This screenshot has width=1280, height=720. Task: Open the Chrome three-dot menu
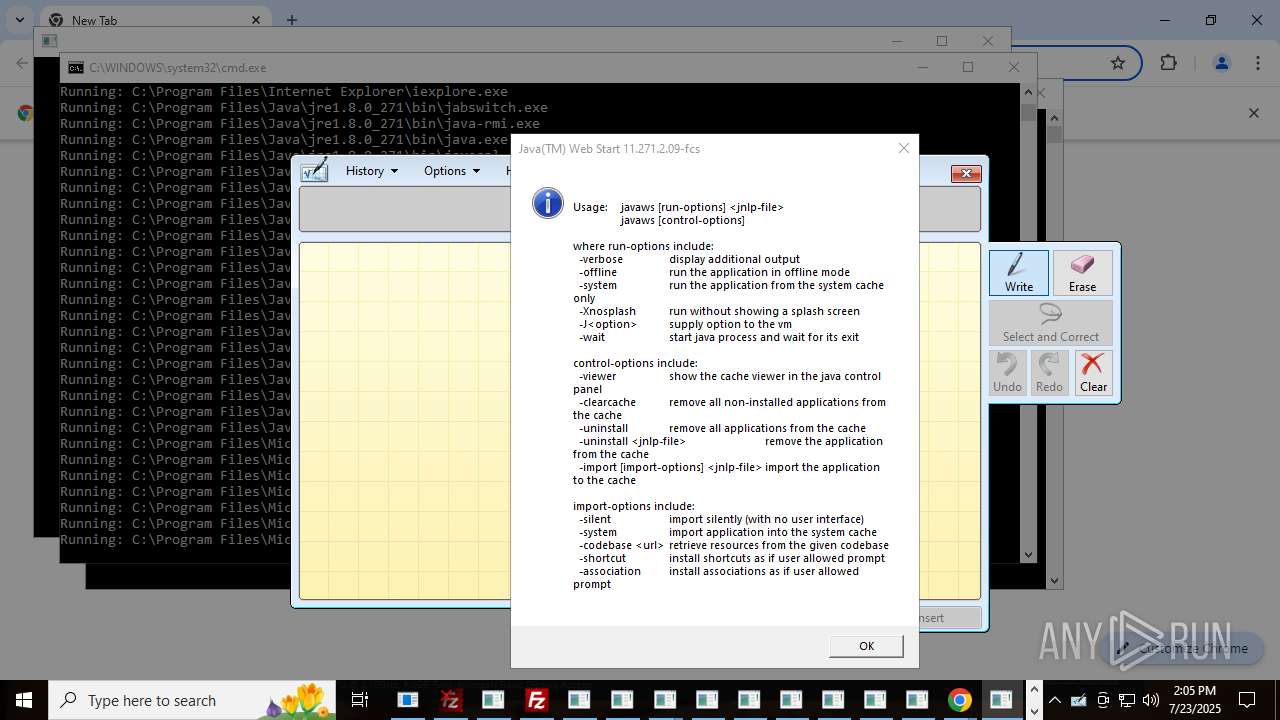click(x=1257, y=63)
